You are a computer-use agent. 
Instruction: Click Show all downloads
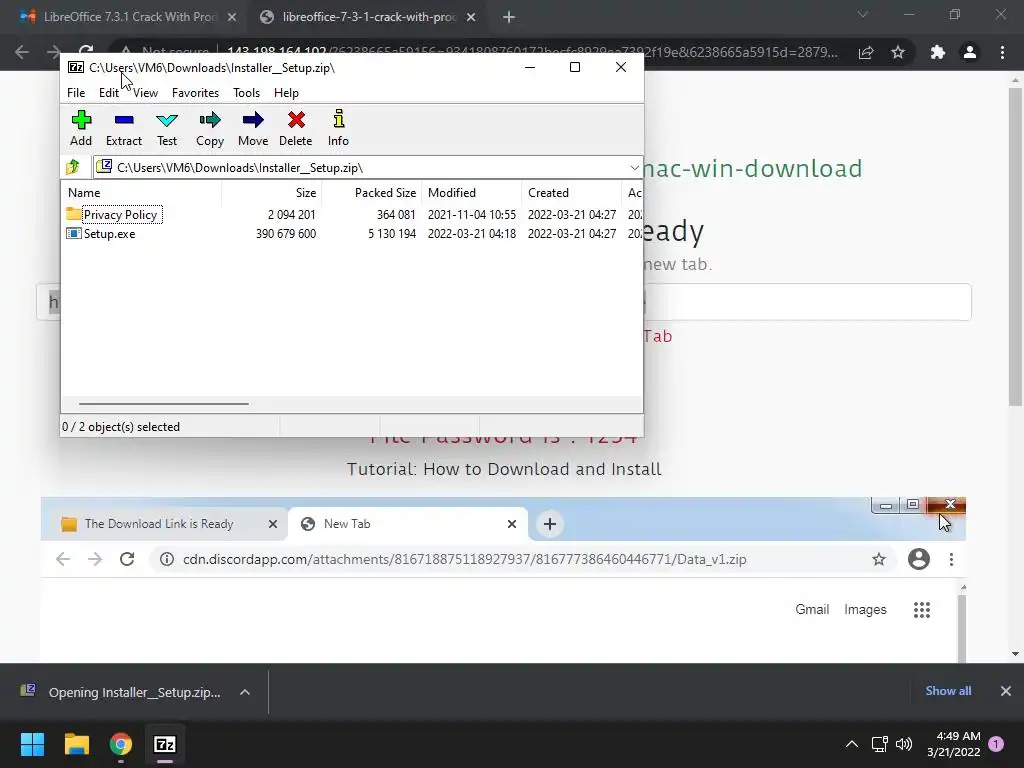tap(948, 691)
